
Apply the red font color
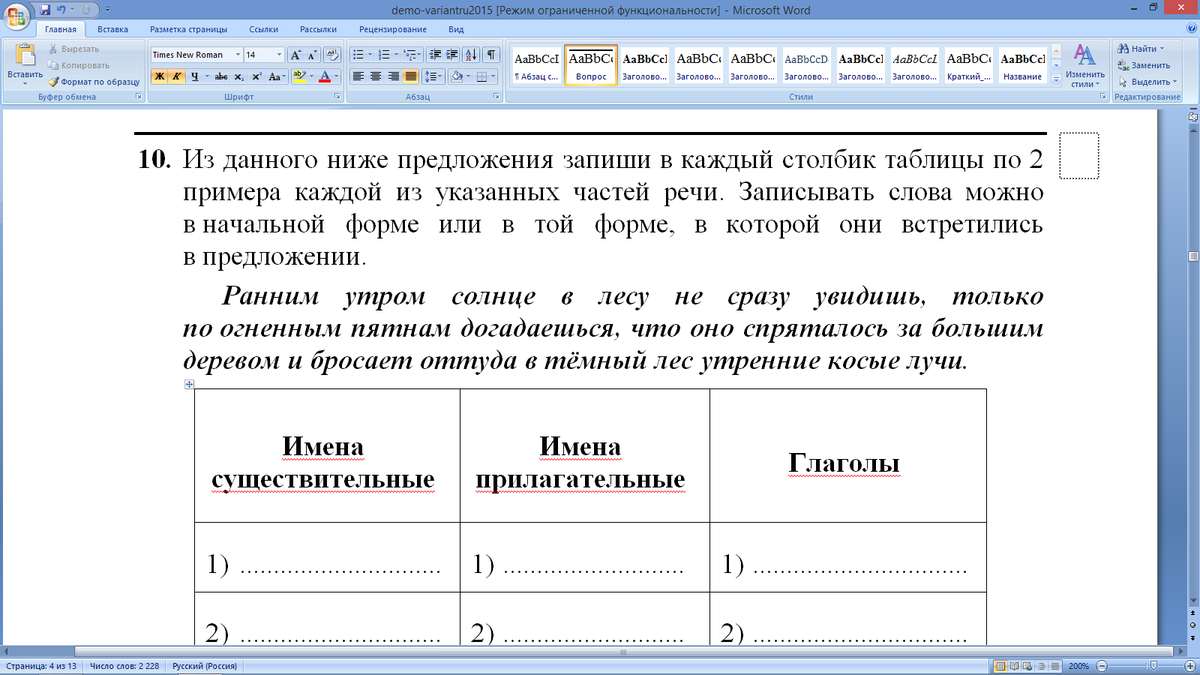324,76
